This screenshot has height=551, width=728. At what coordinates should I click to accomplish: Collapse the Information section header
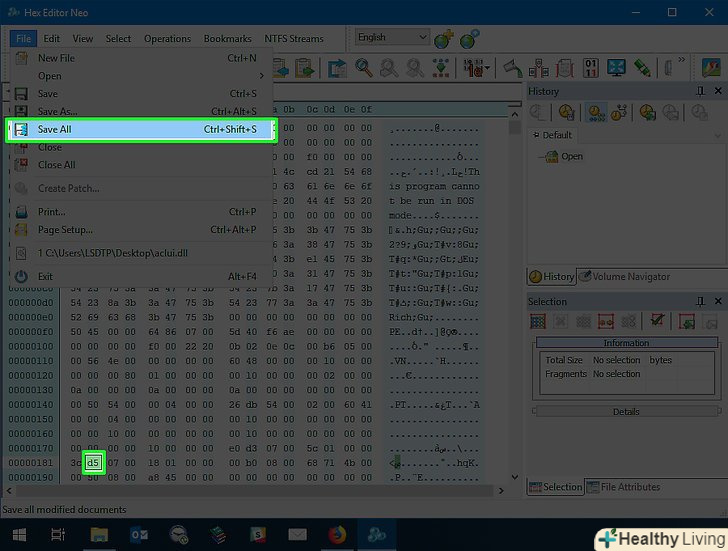[x=626, y=343]
